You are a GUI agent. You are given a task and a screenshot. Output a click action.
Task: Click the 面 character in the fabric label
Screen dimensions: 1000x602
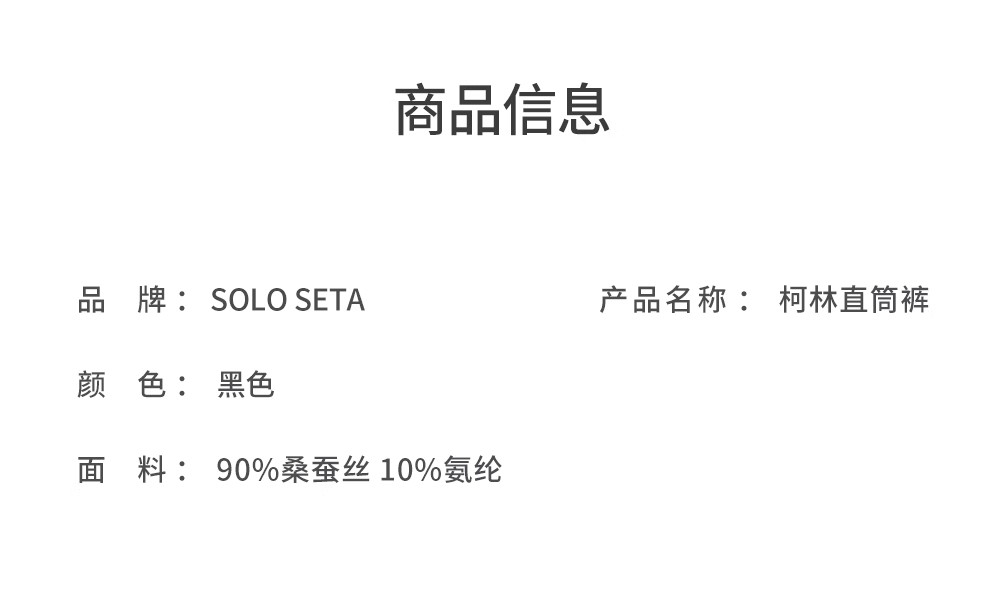tap(92, 470)
